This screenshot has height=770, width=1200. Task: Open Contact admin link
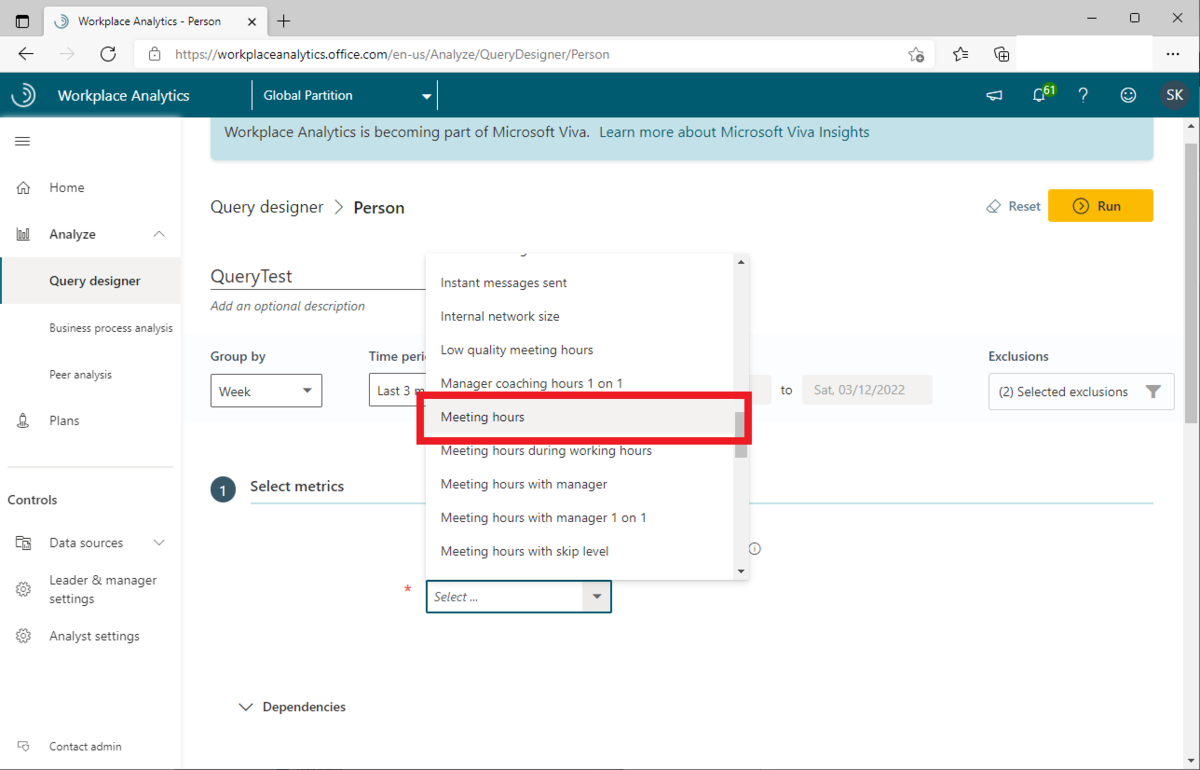(x=85, y=746)
